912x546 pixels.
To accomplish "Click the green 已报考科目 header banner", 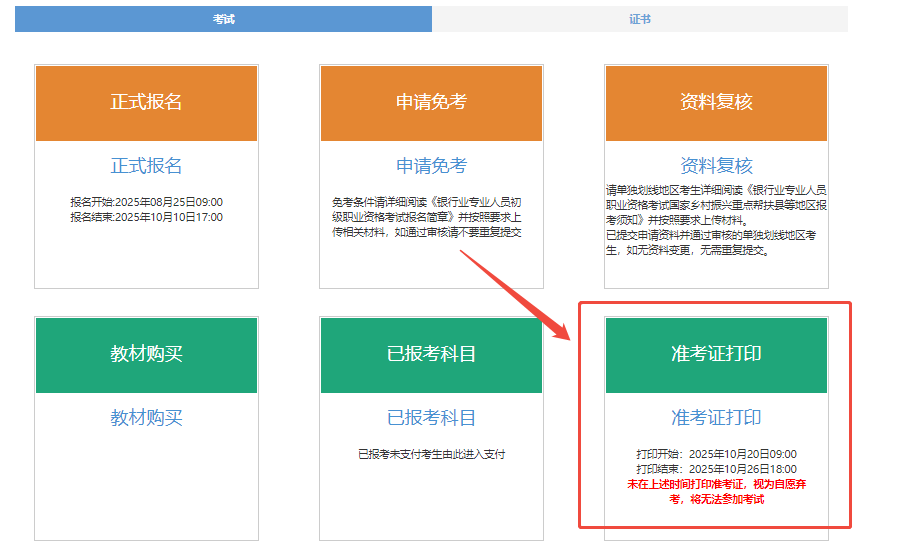I will tap(431, 355).
